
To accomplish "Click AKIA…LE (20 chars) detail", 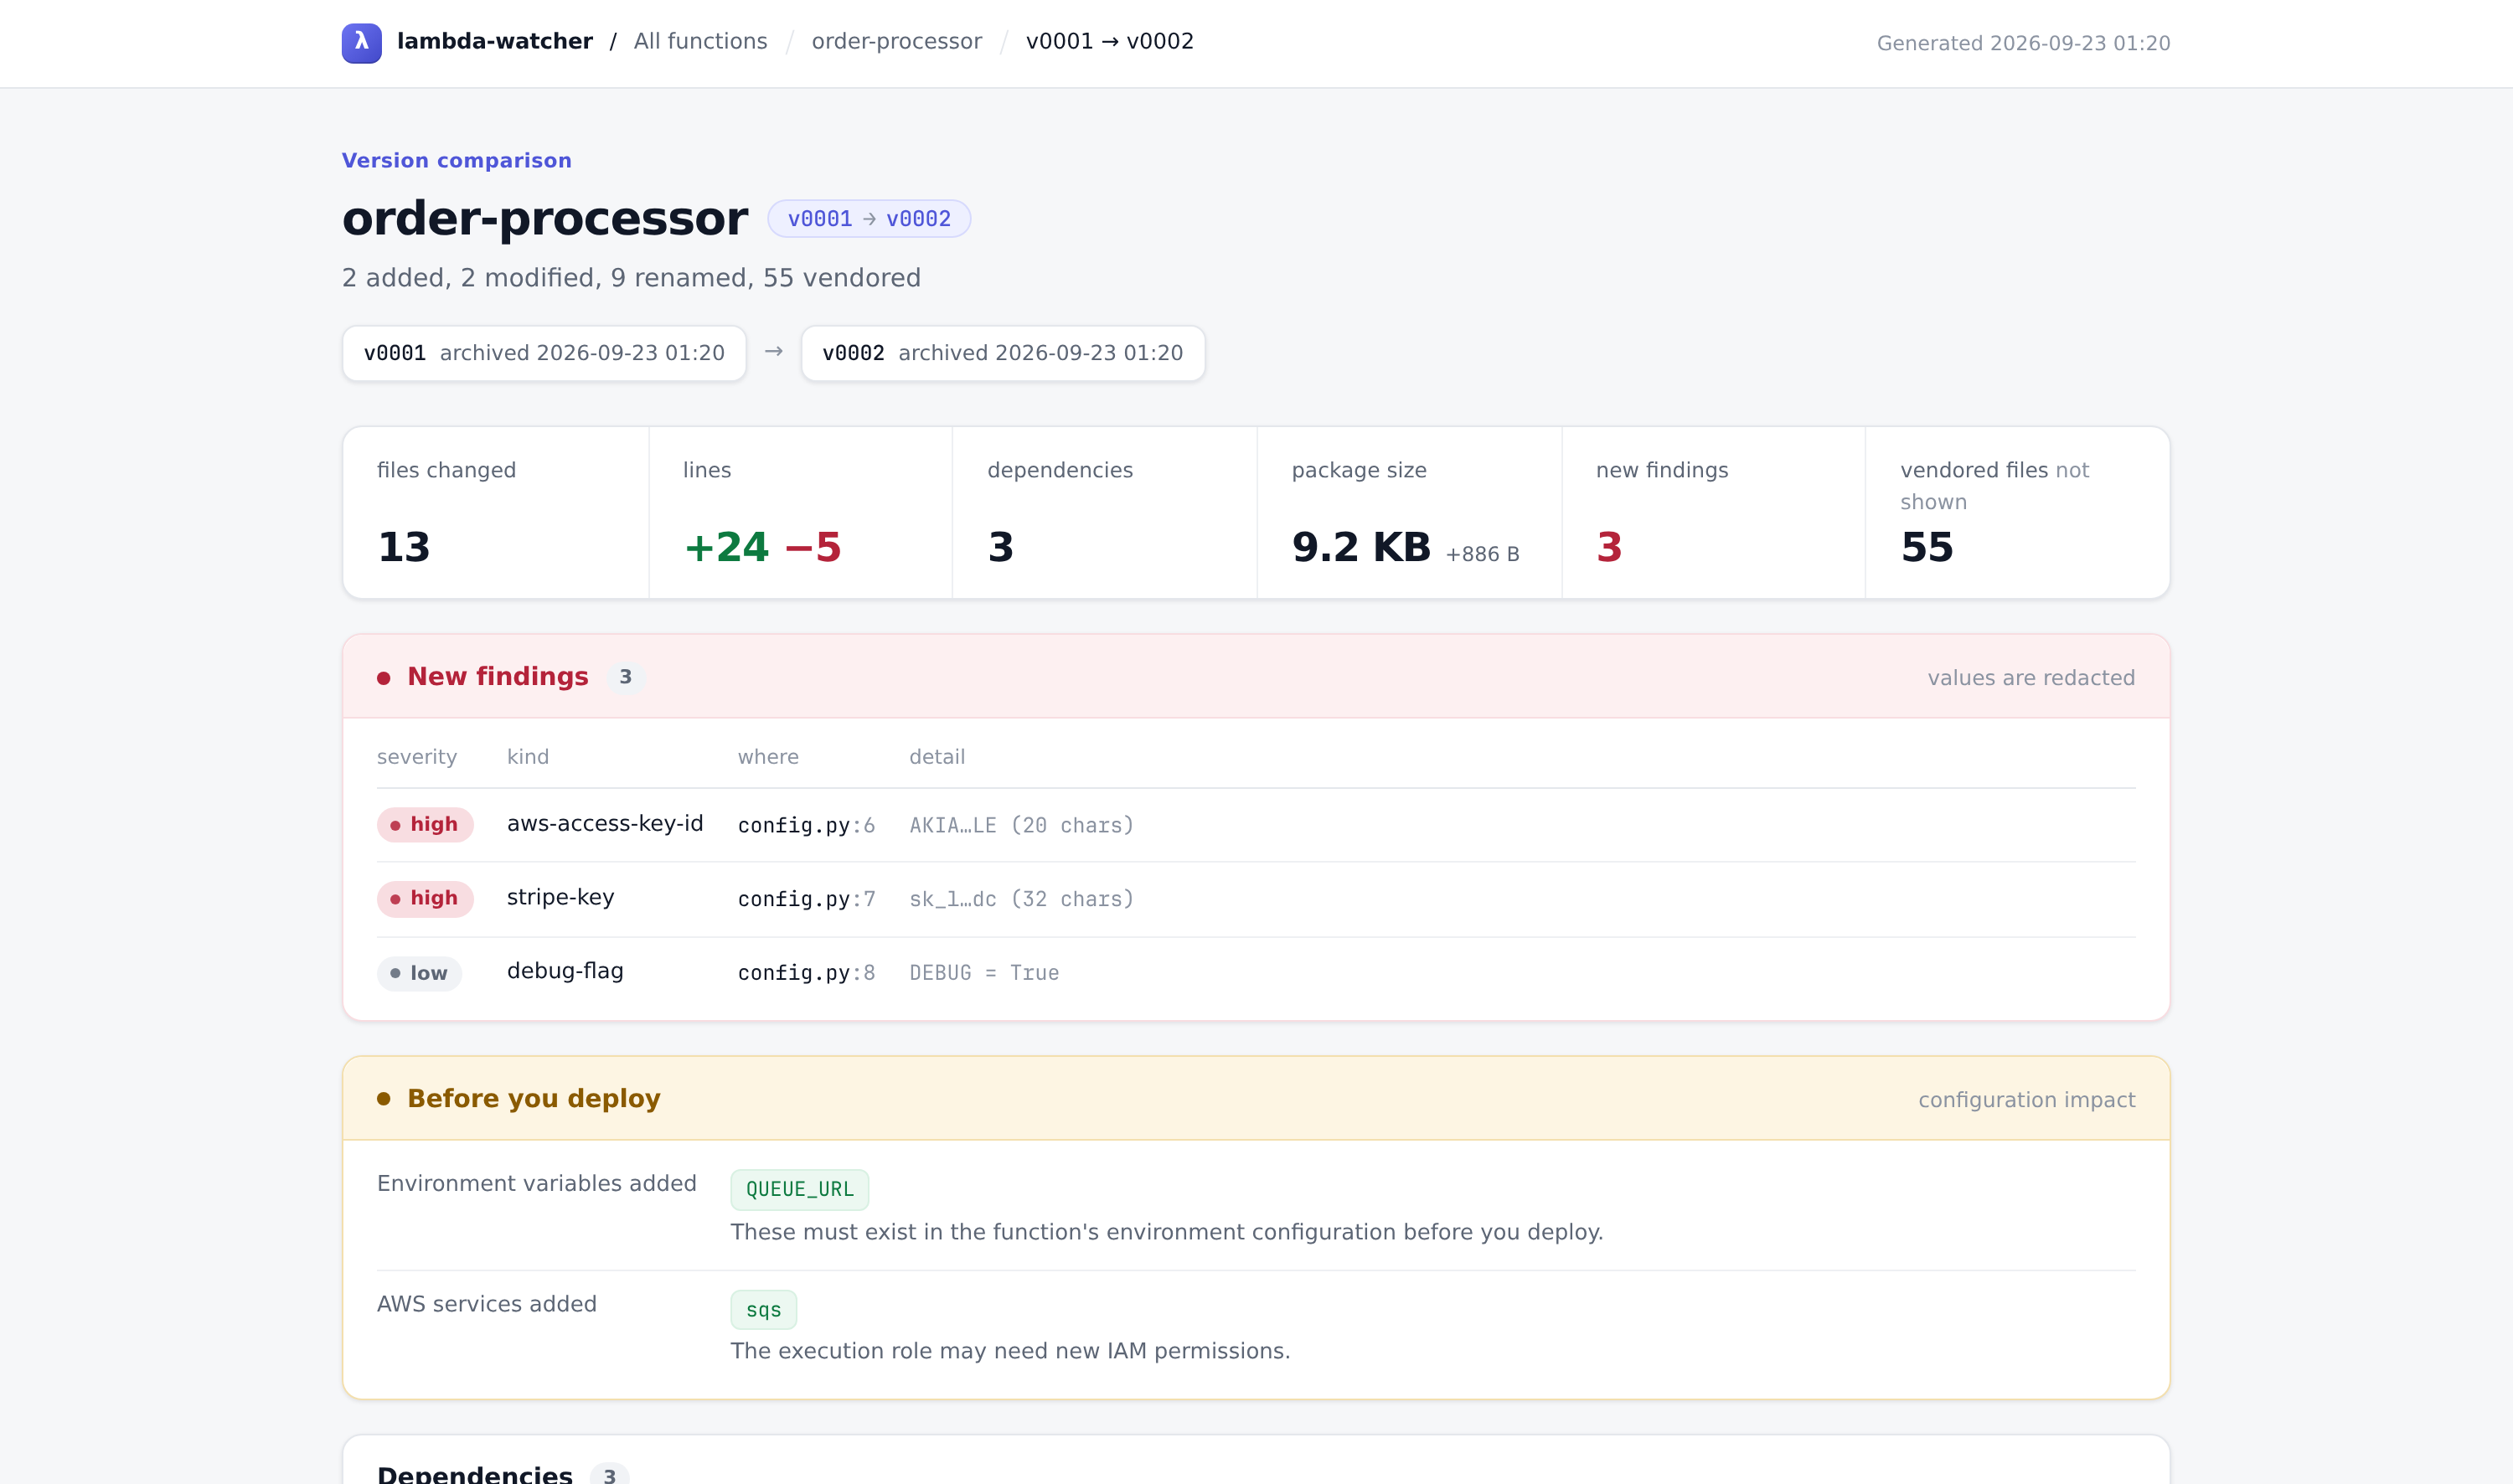I will [x=1021, y=825].
